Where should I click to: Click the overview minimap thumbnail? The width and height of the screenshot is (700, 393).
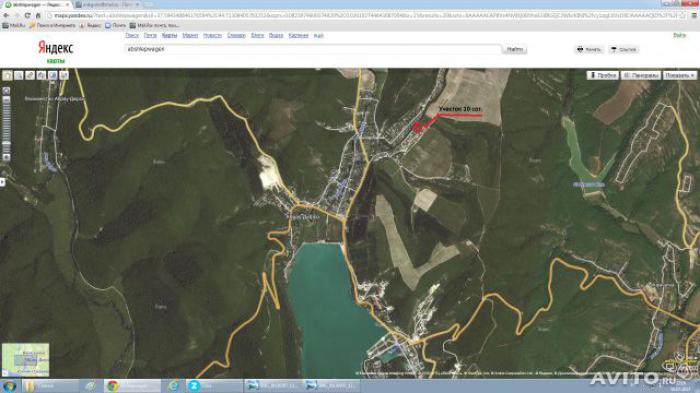[x=25, y=360]
